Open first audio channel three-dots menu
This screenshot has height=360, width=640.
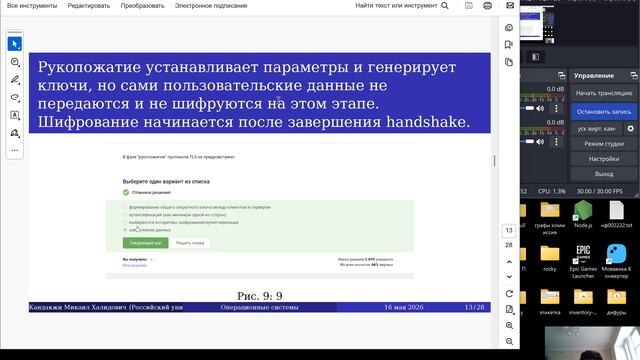(556, 109)
